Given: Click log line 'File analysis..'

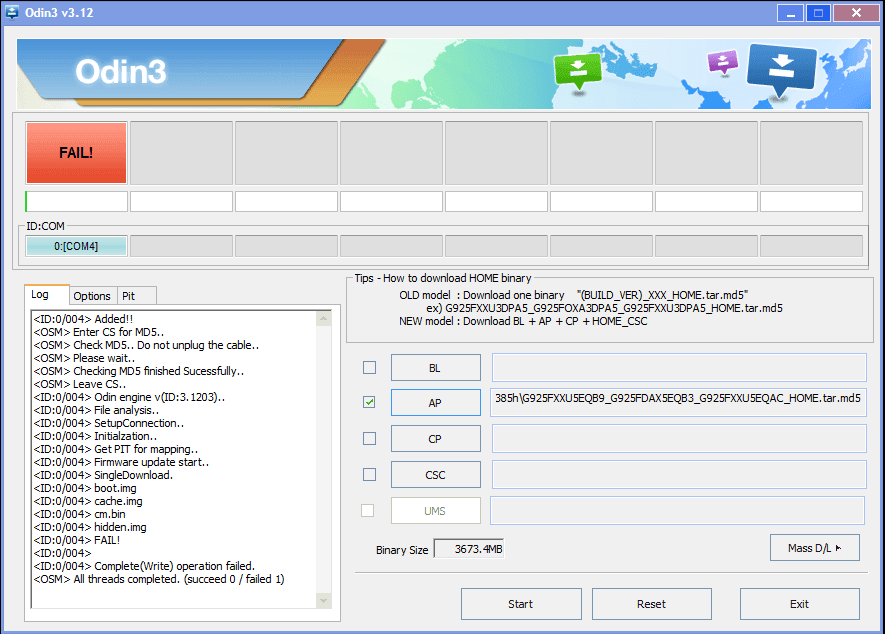Looking at the screenshot, I should point(97,410).
